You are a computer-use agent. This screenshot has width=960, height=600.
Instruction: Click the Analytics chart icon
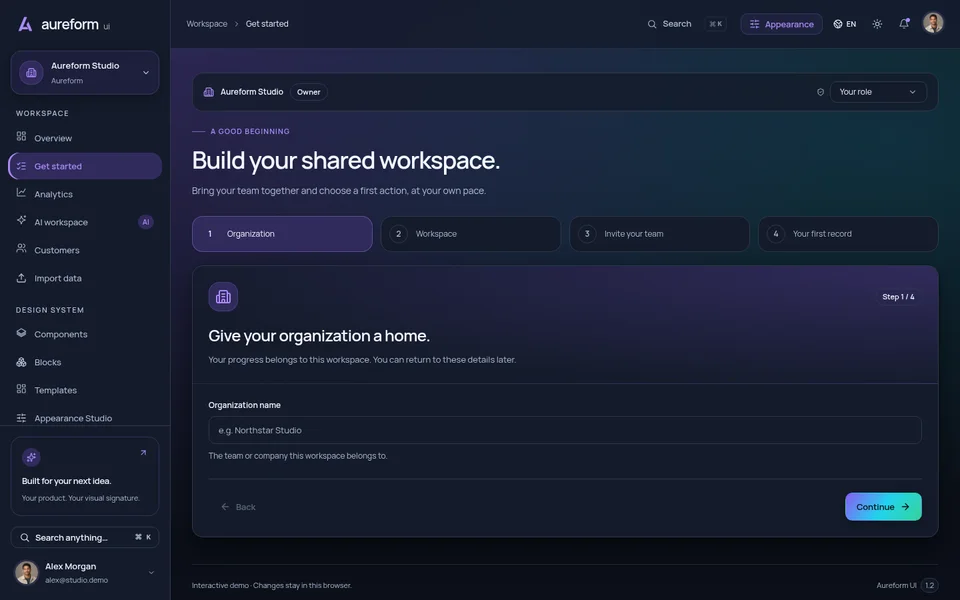(x=21, y=192)
